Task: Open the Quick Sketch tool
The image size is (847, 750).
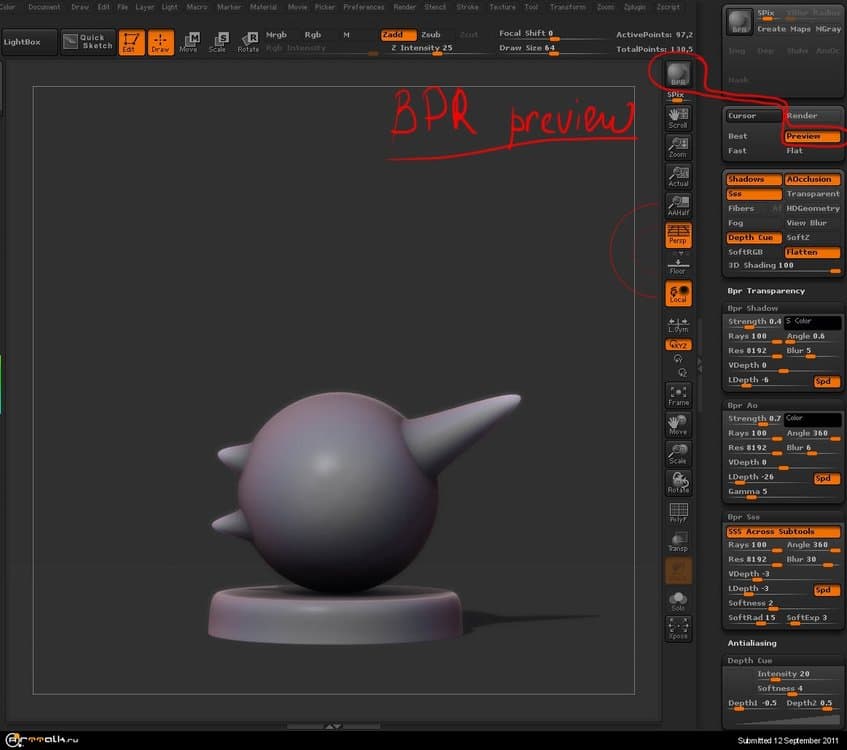Action: click(x=88, y=42)
